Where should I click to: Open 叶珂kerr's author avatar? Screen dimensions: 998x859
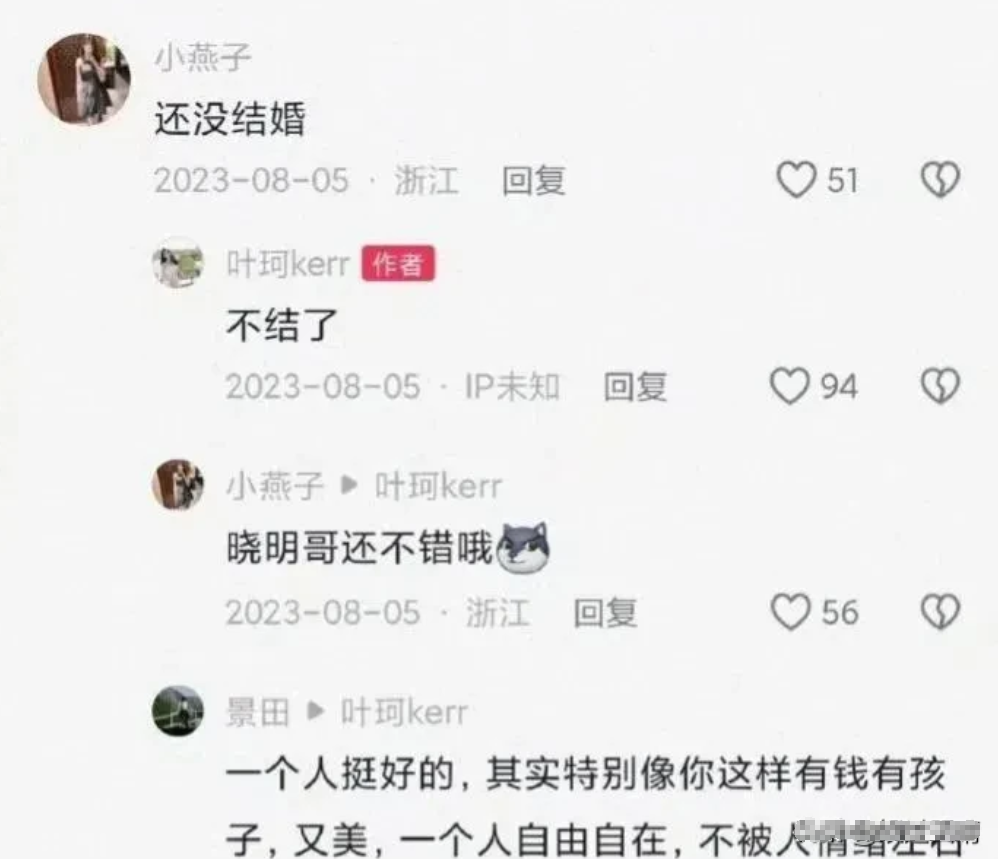[x=178, y=263]
